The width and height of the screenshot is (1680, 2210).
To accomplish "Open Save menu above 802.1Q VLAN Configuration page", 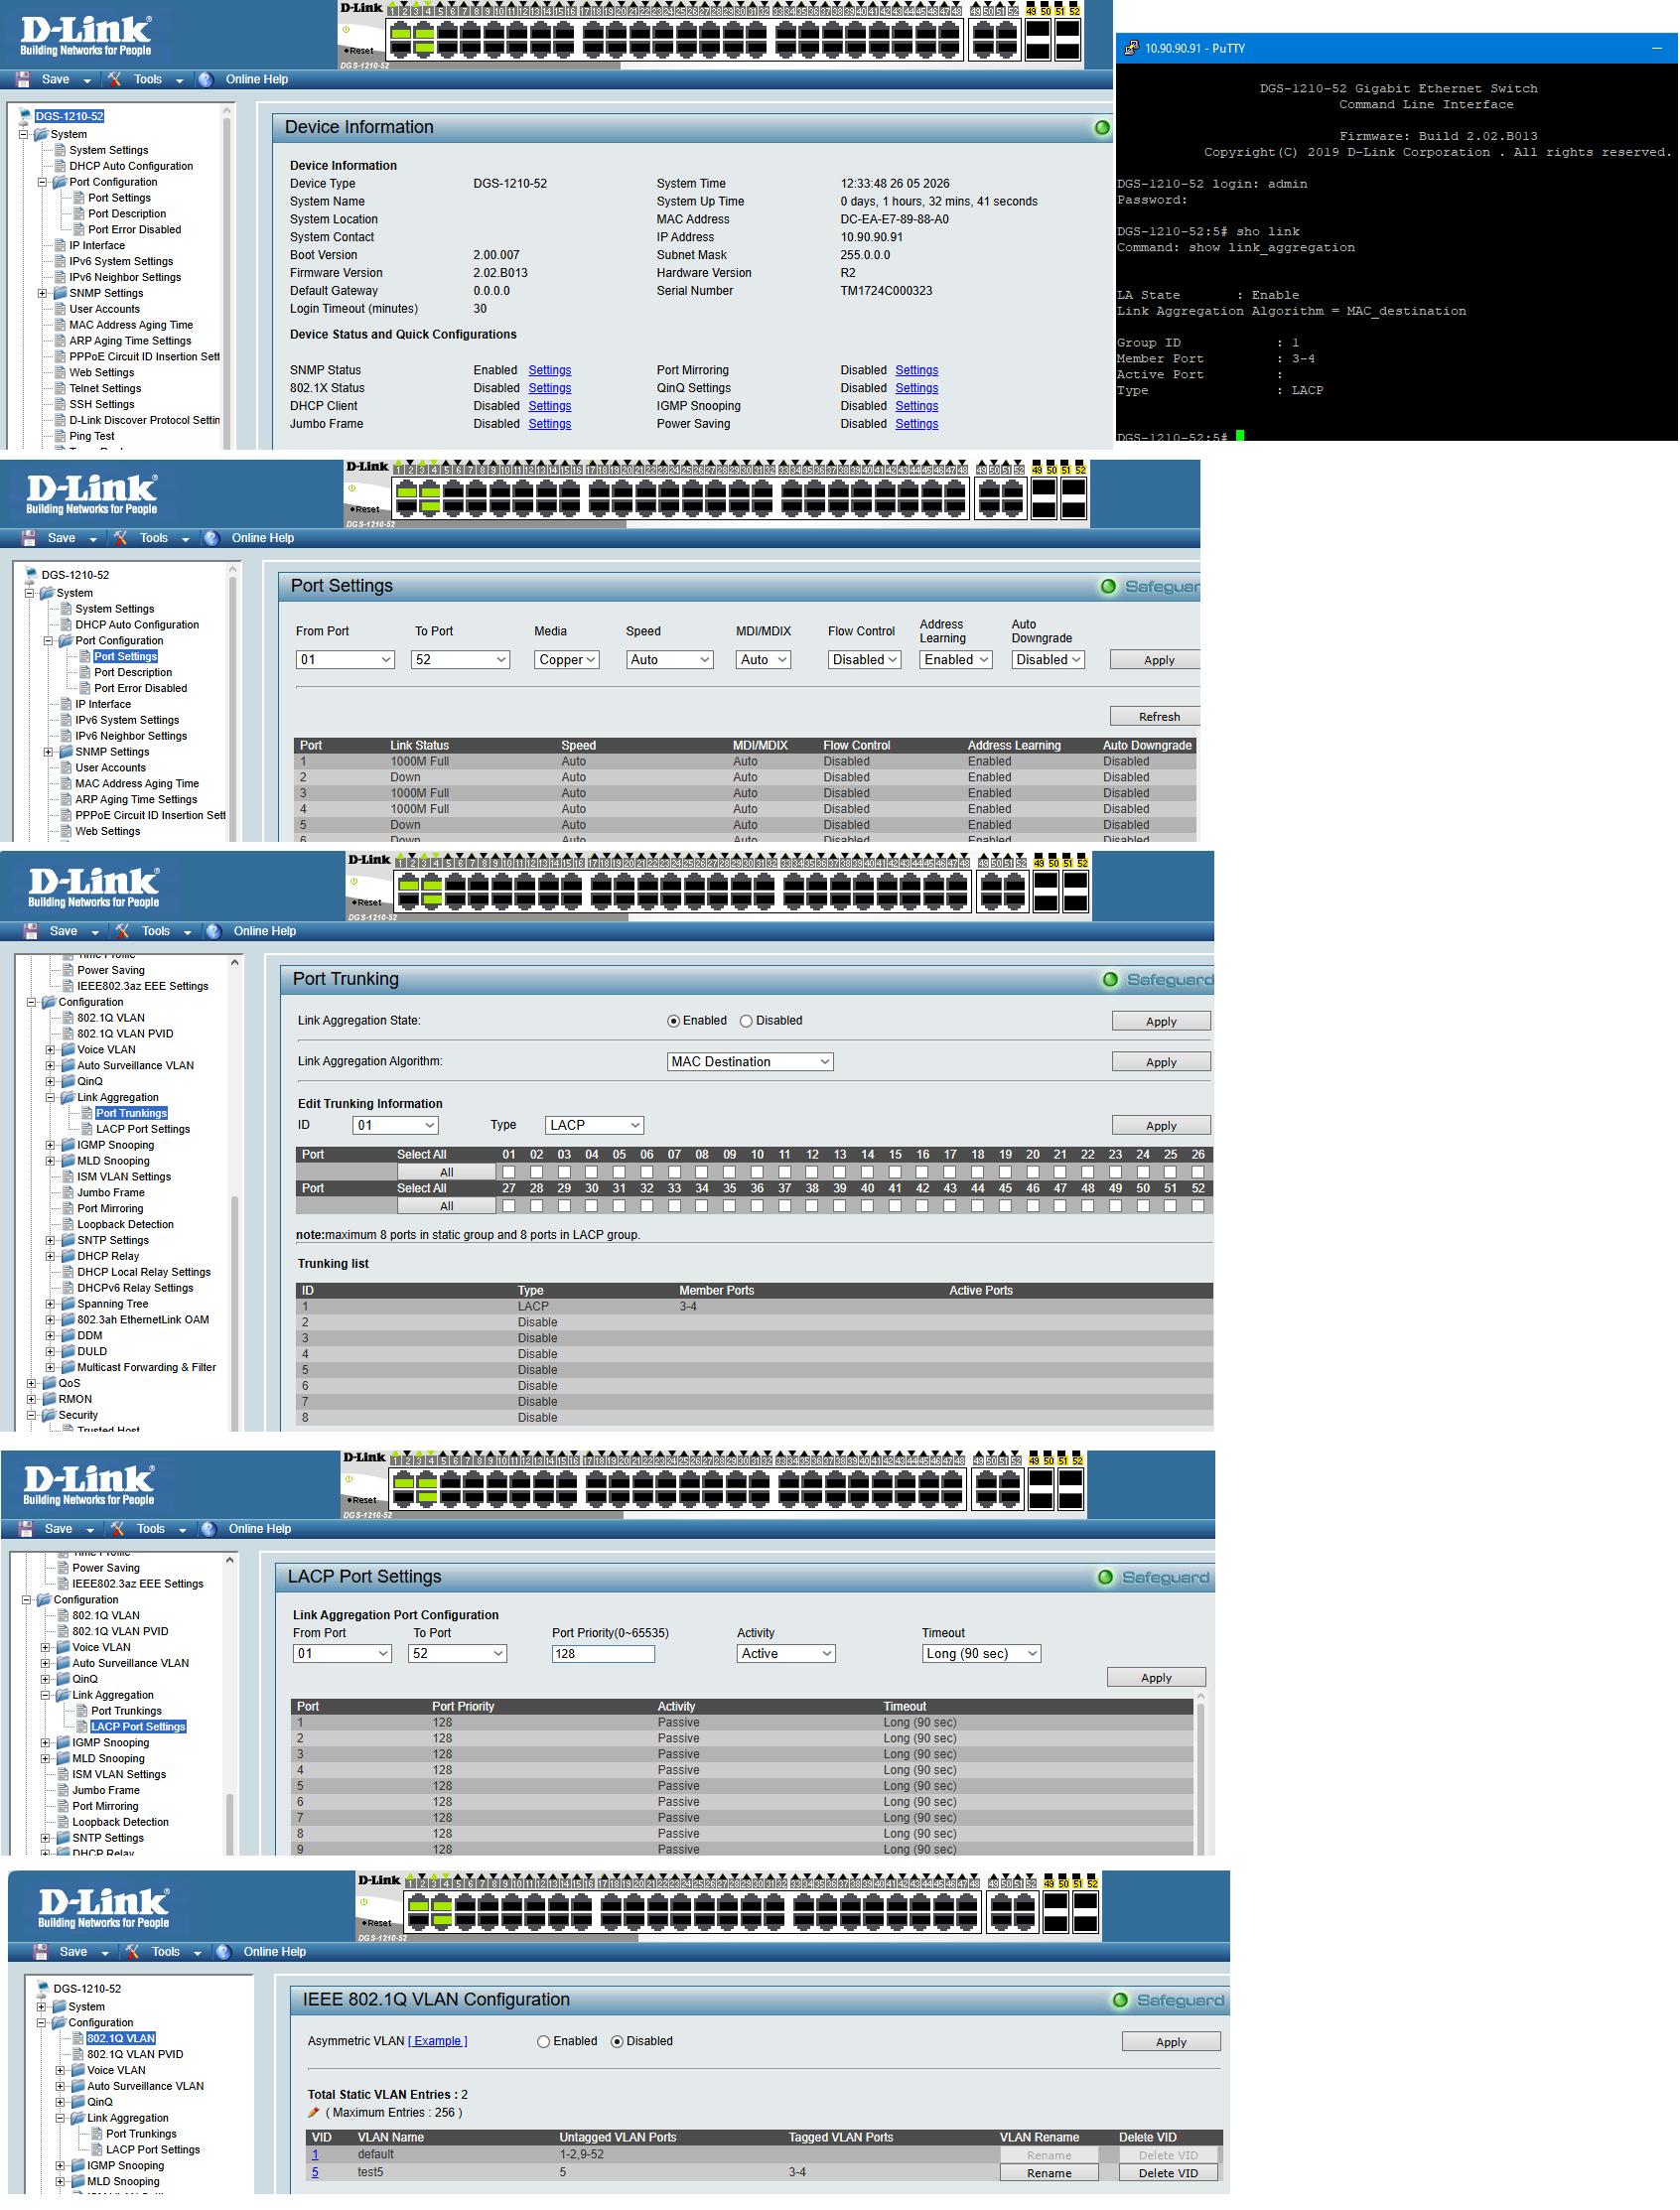I will point(74,1953).
